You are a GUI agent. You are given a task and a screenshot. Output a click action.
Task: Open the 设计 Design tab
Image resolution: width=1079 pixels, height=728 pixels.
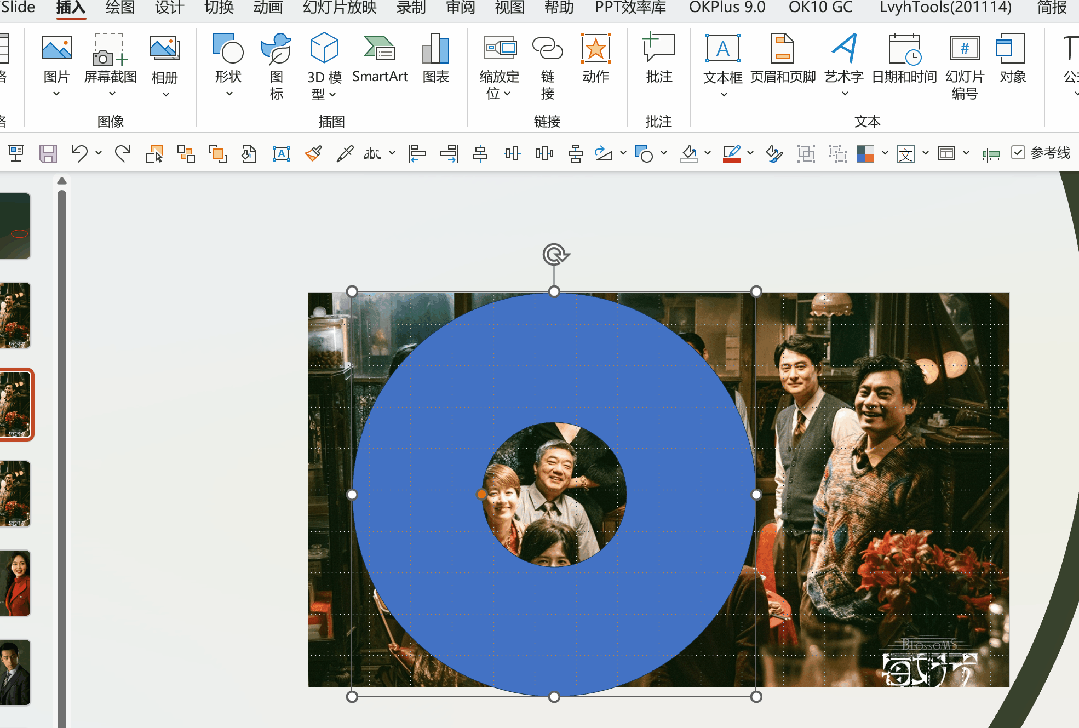tap(169, 8)
